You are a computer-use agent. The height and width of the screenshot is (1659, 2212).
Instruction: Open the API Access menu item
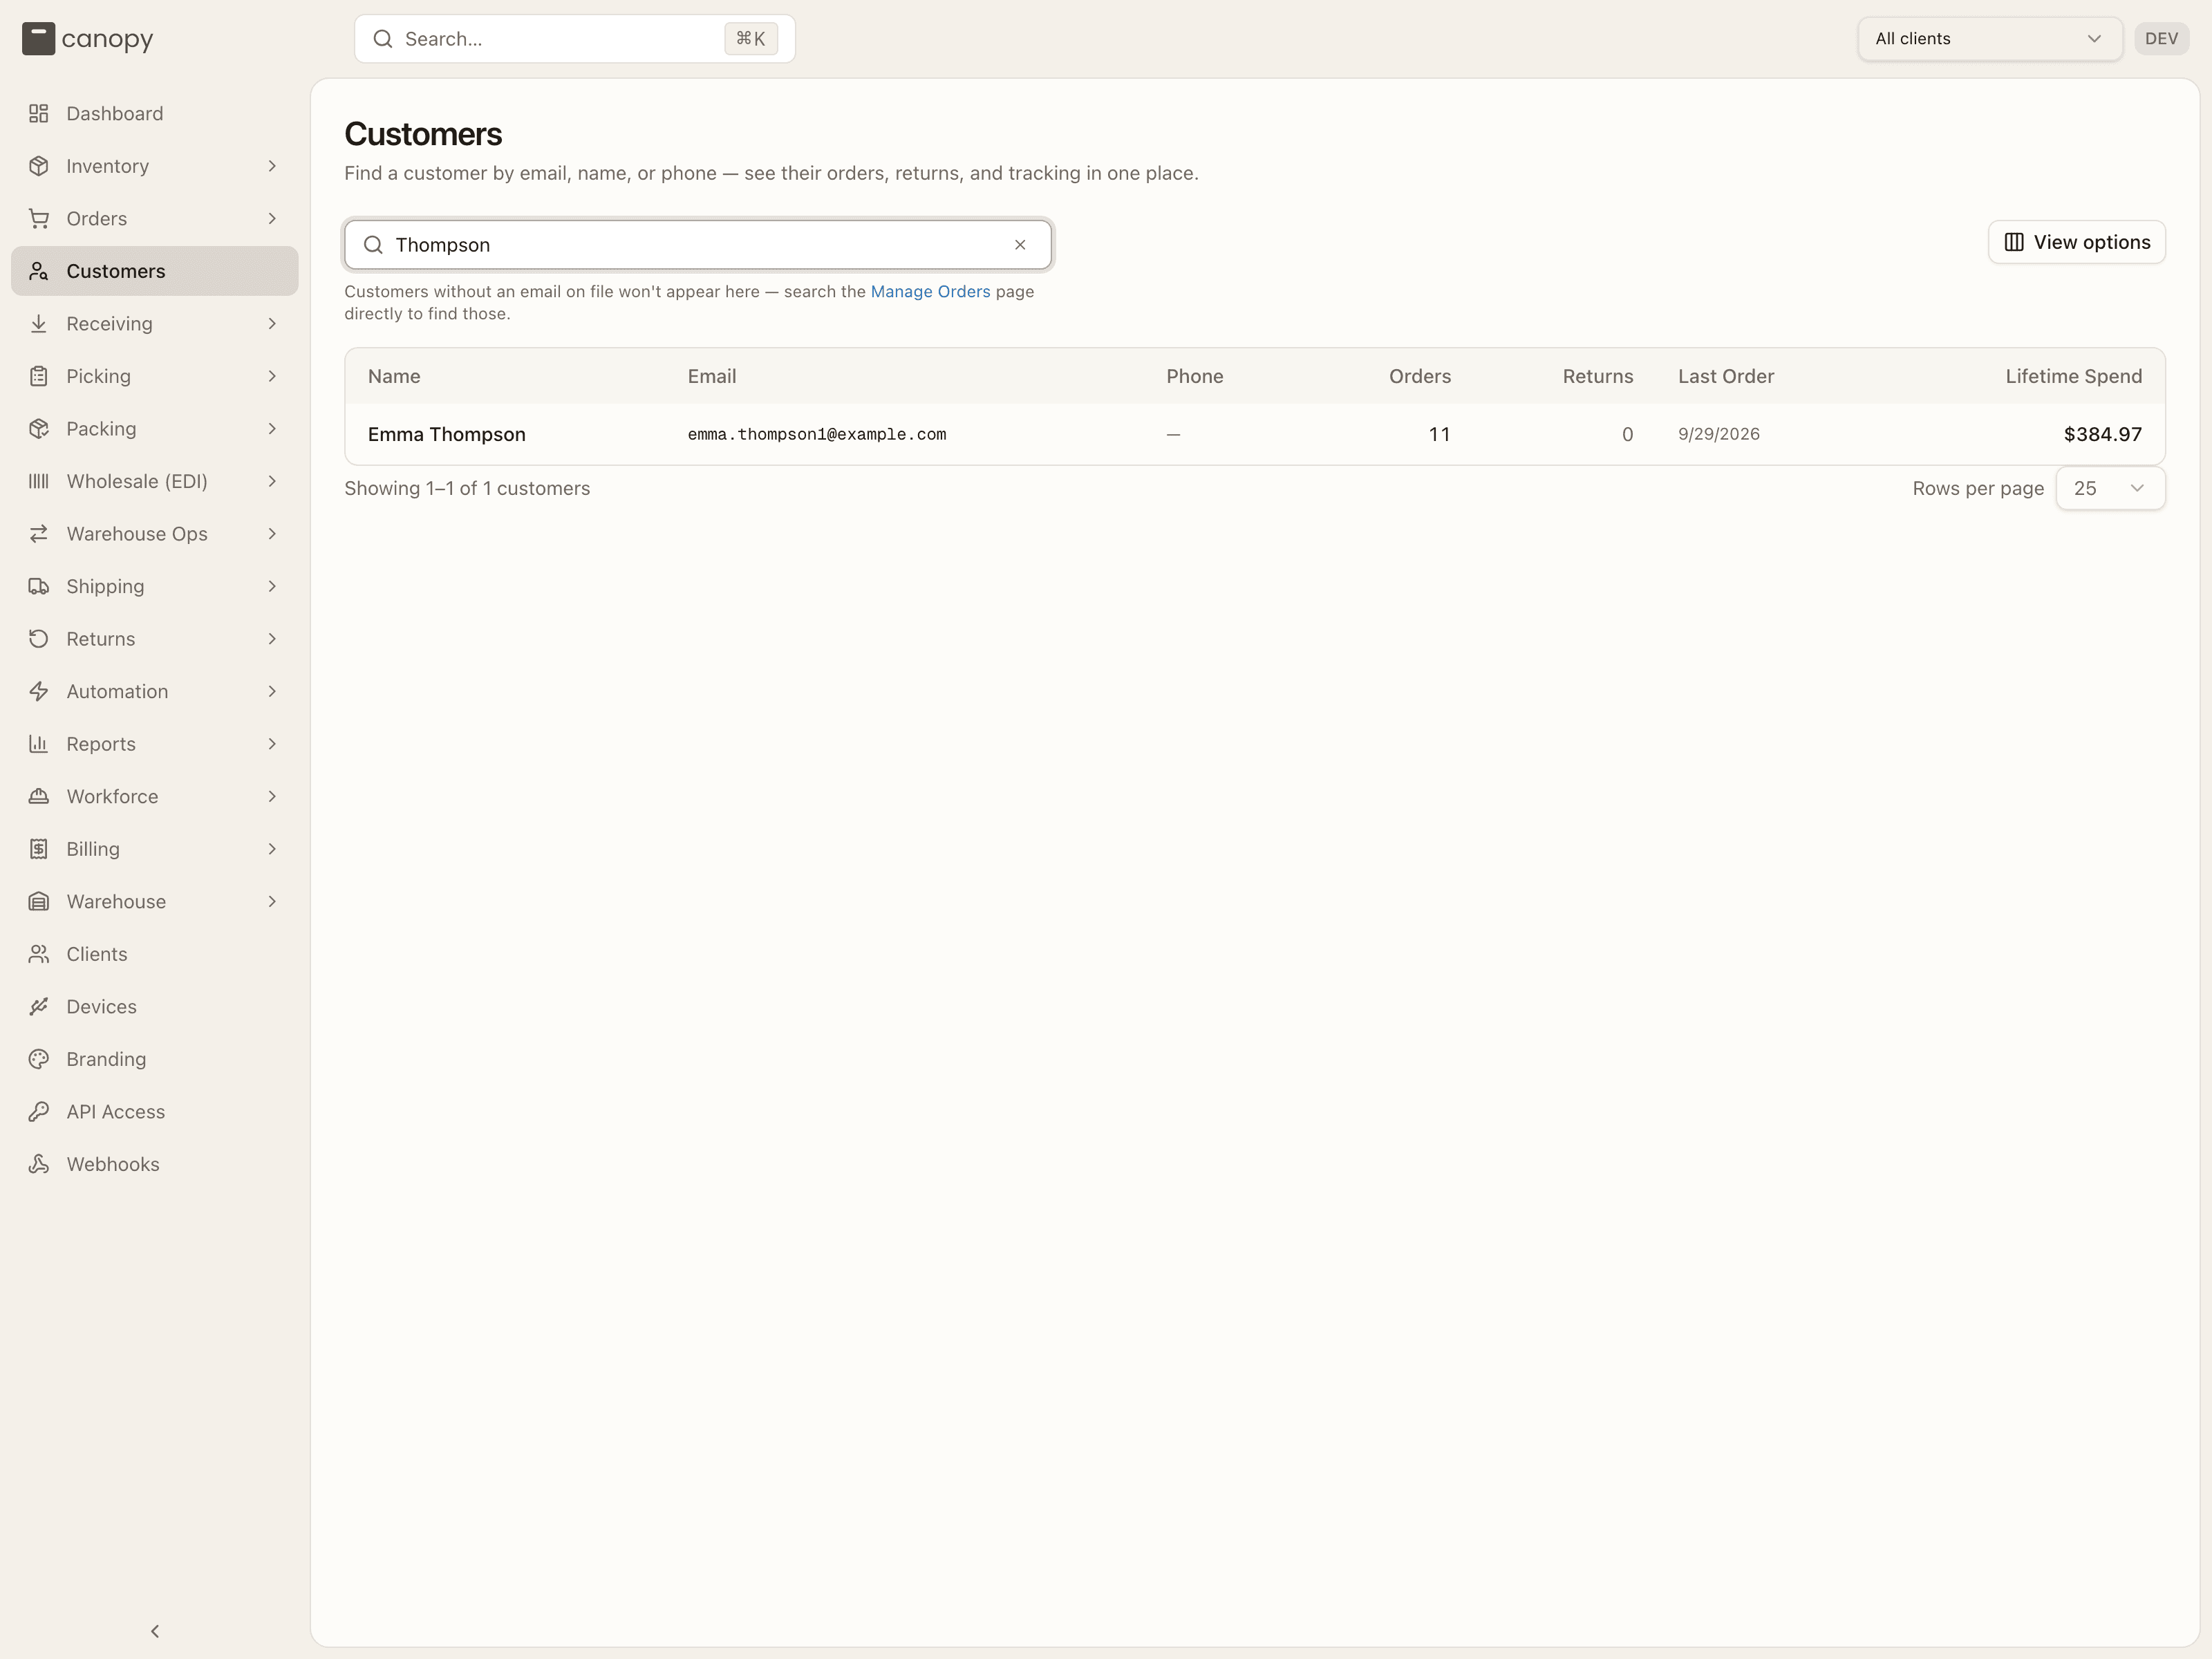(x=155, y=1111)
